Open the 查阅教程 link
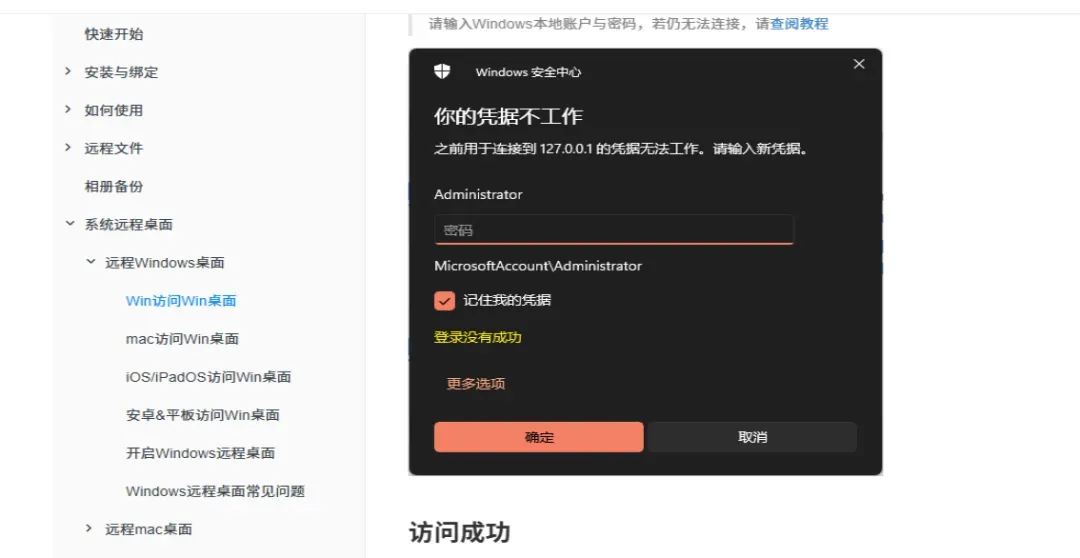This screenshot has height=558, width=1080. click(799, 23)
